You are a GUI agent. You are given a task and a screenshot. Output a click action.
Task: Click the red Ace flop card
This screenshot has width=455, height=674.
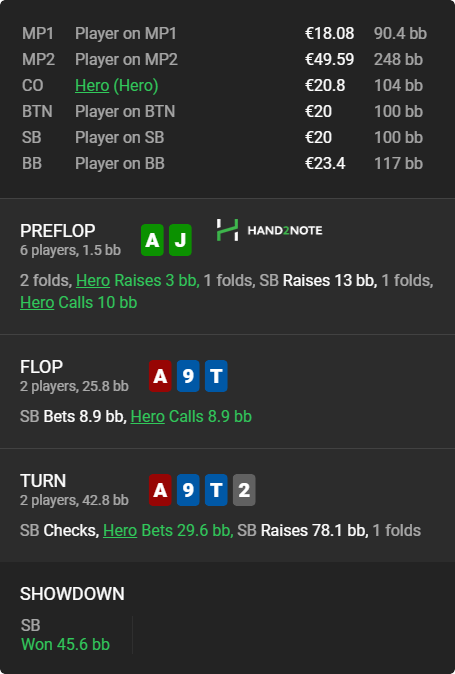[160, 376]
